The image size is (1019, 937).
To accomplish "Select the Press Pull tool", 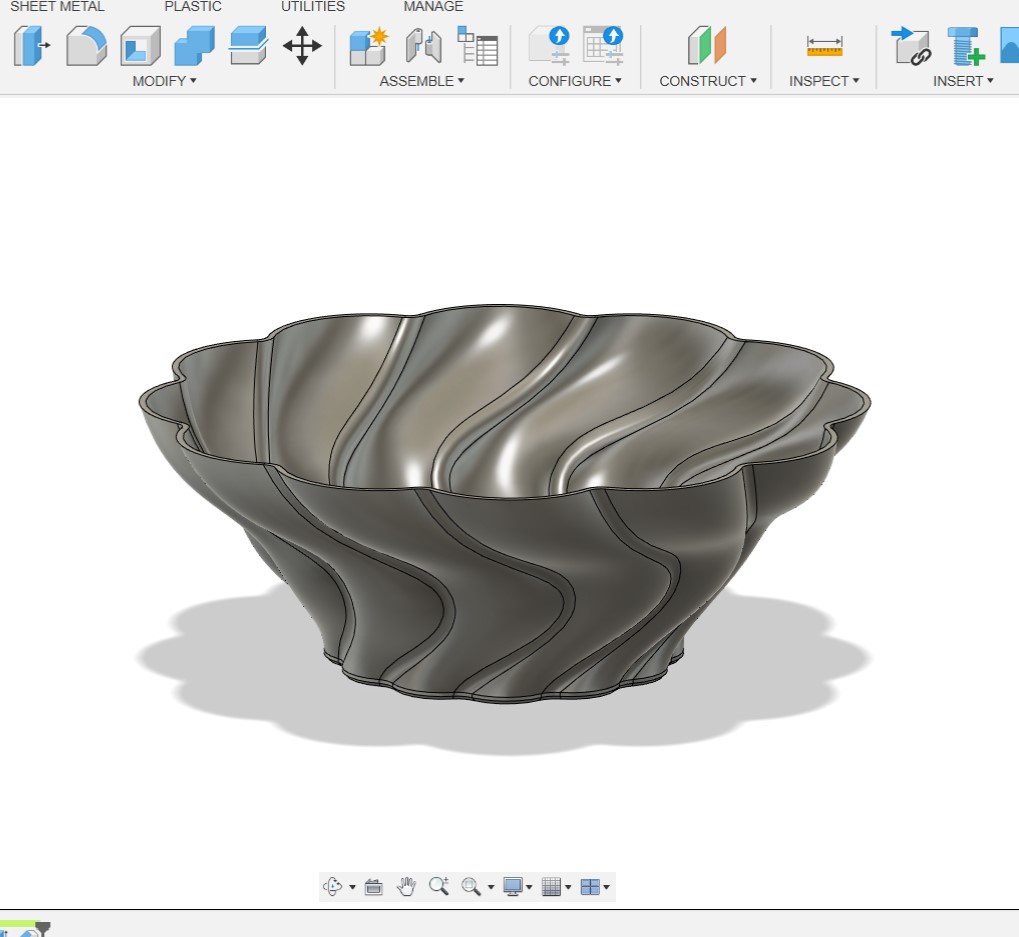I will click(x=31, y=45).
